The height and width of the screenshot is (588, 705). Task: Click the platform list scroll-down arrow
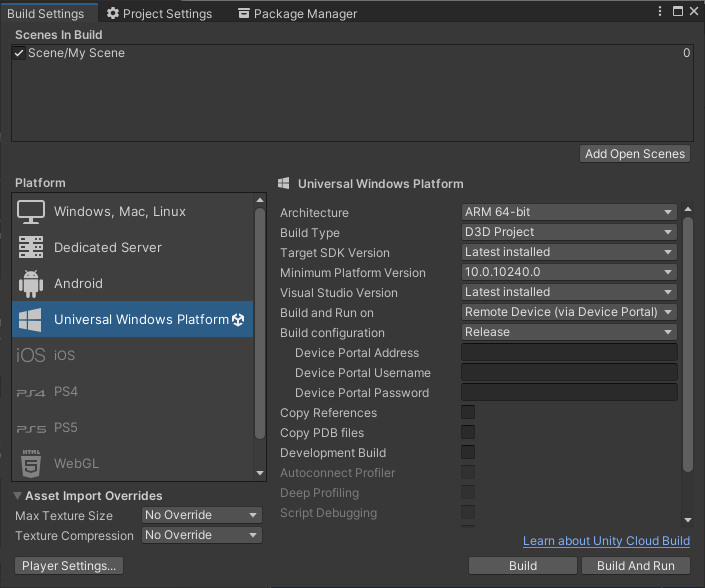tap(259, 473)
